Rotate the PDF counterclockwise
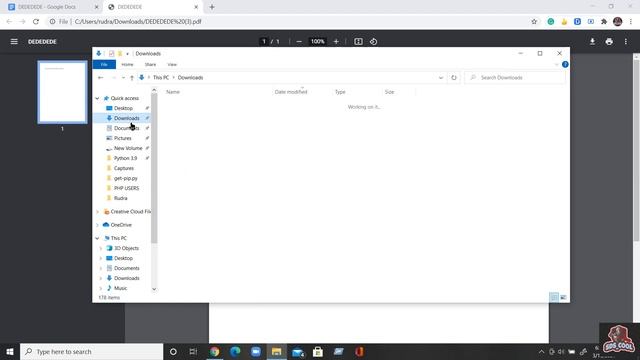Image resolution: width=640 pixels, height=360 pixels. point(373,42)
